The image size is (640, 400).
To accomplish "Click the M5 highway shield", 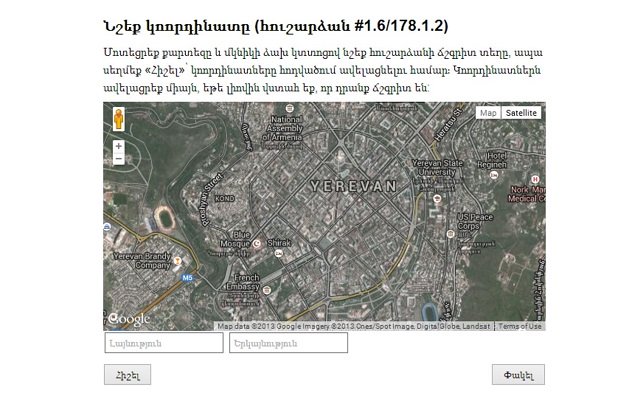I will [x=187, y=278].
